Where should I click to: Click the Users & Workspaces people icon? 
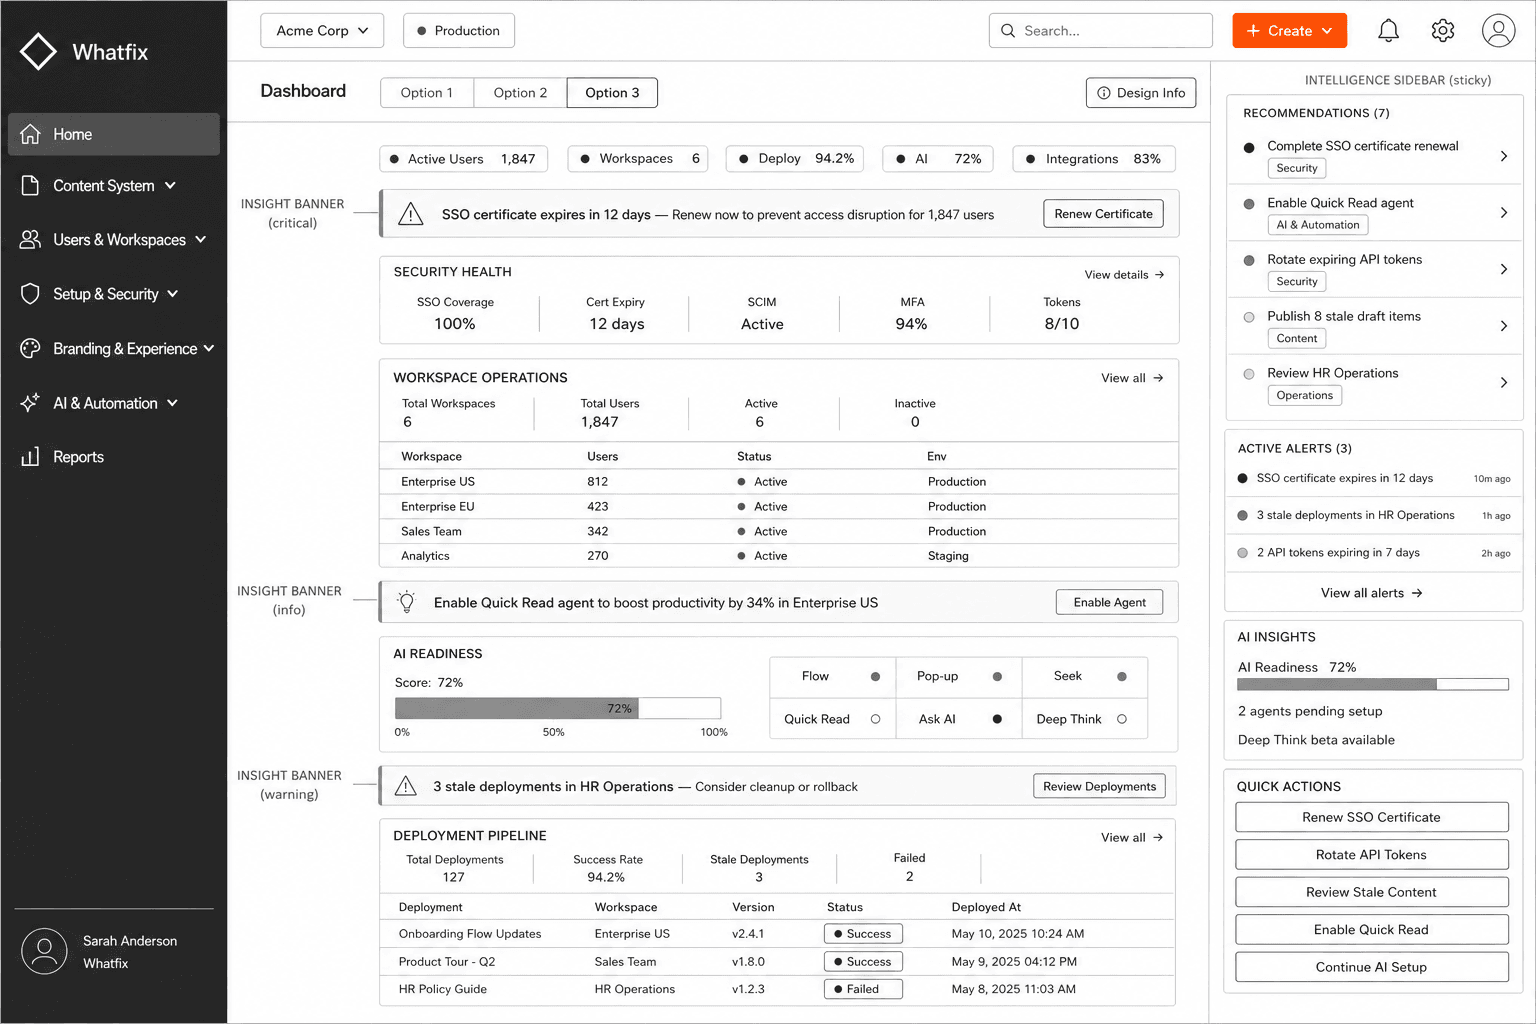click(30, 240)
